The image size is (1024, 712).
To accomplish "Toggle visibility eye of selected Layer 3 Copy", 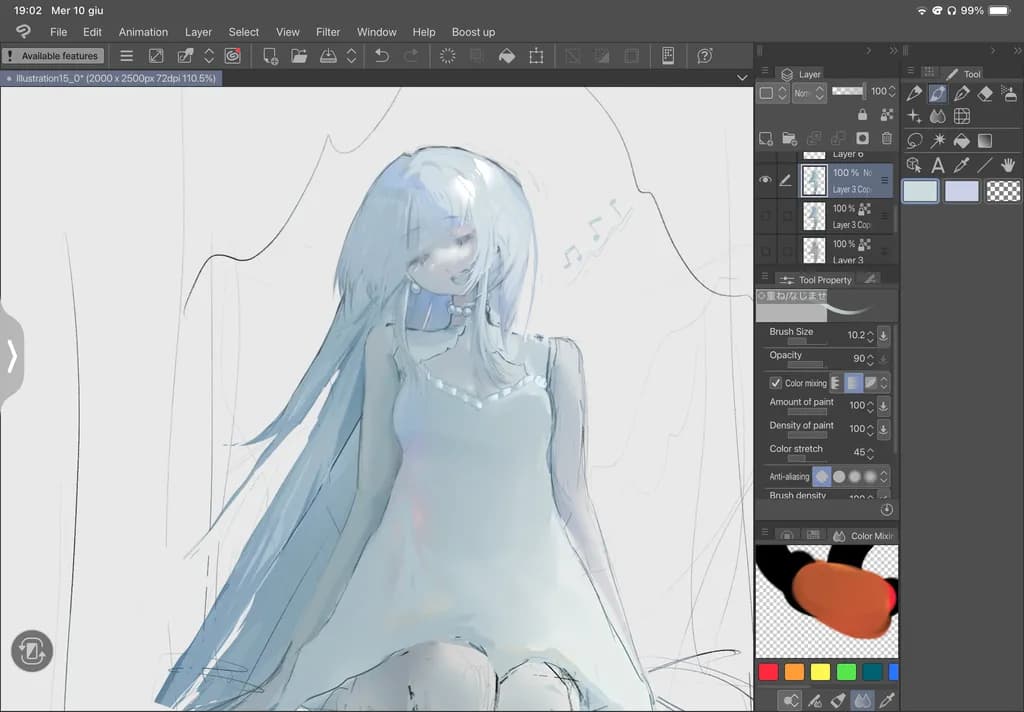I will coord(765,180).
